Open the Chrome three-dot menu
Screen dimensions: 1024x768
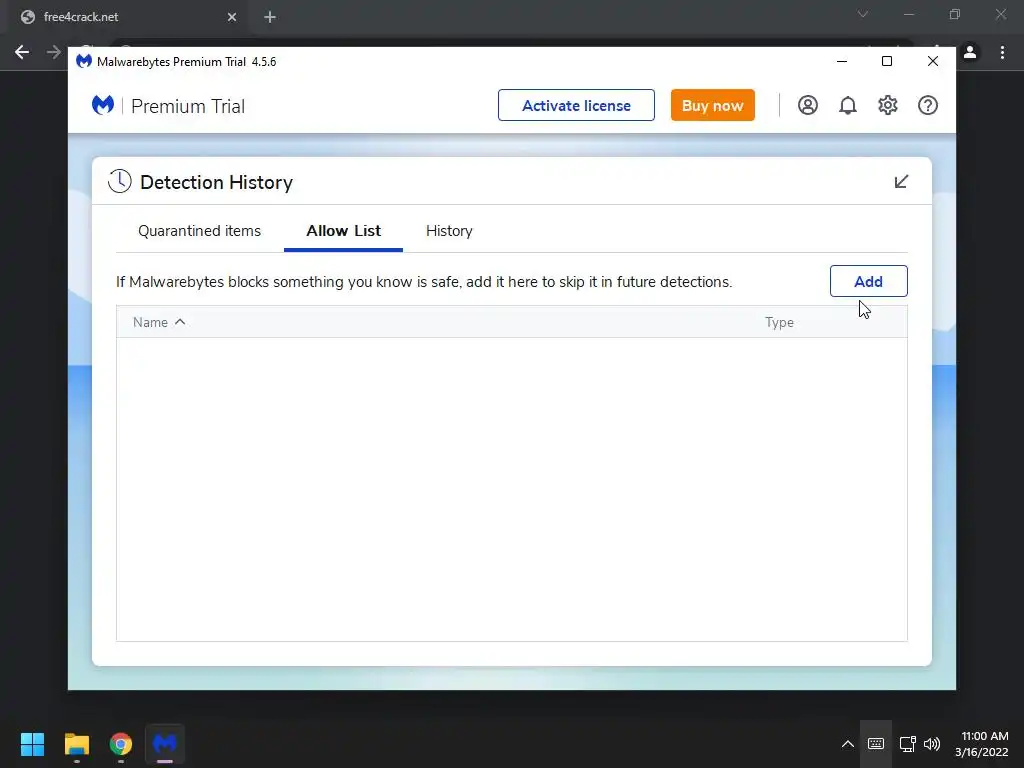pos(1002,52)
